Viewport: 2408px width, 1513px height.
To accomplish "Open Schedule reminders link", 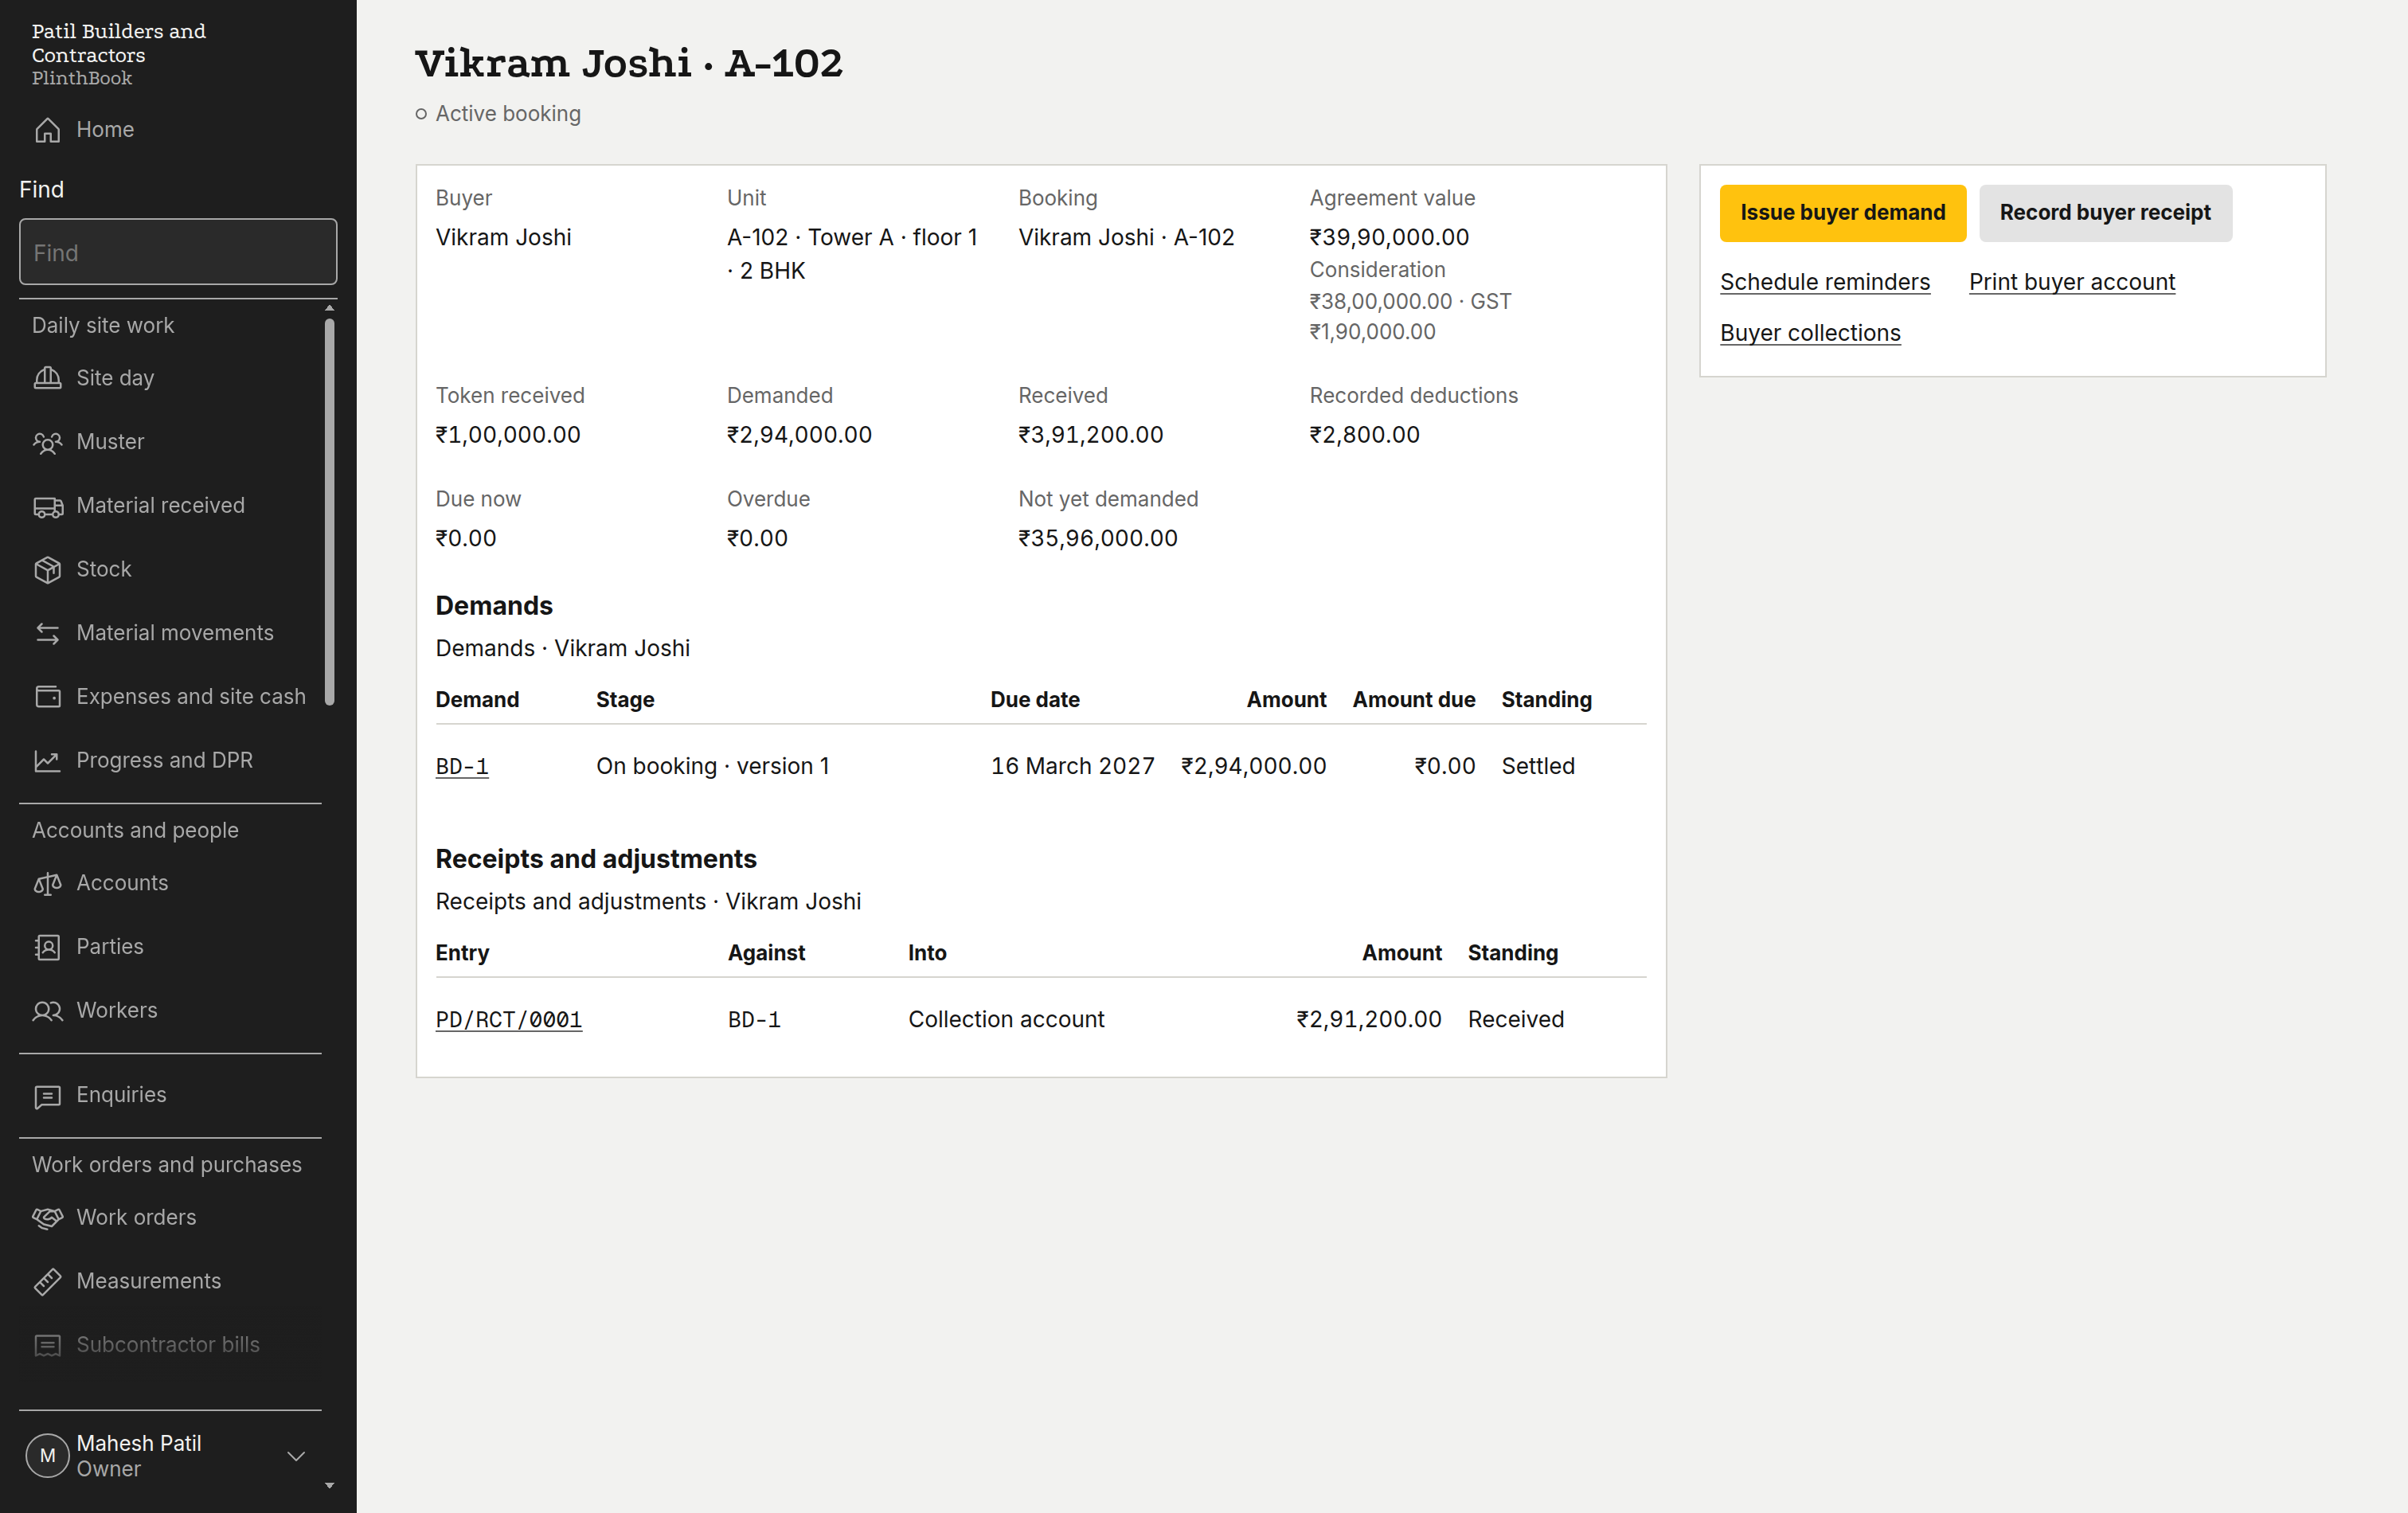I will coord(1825,282).
